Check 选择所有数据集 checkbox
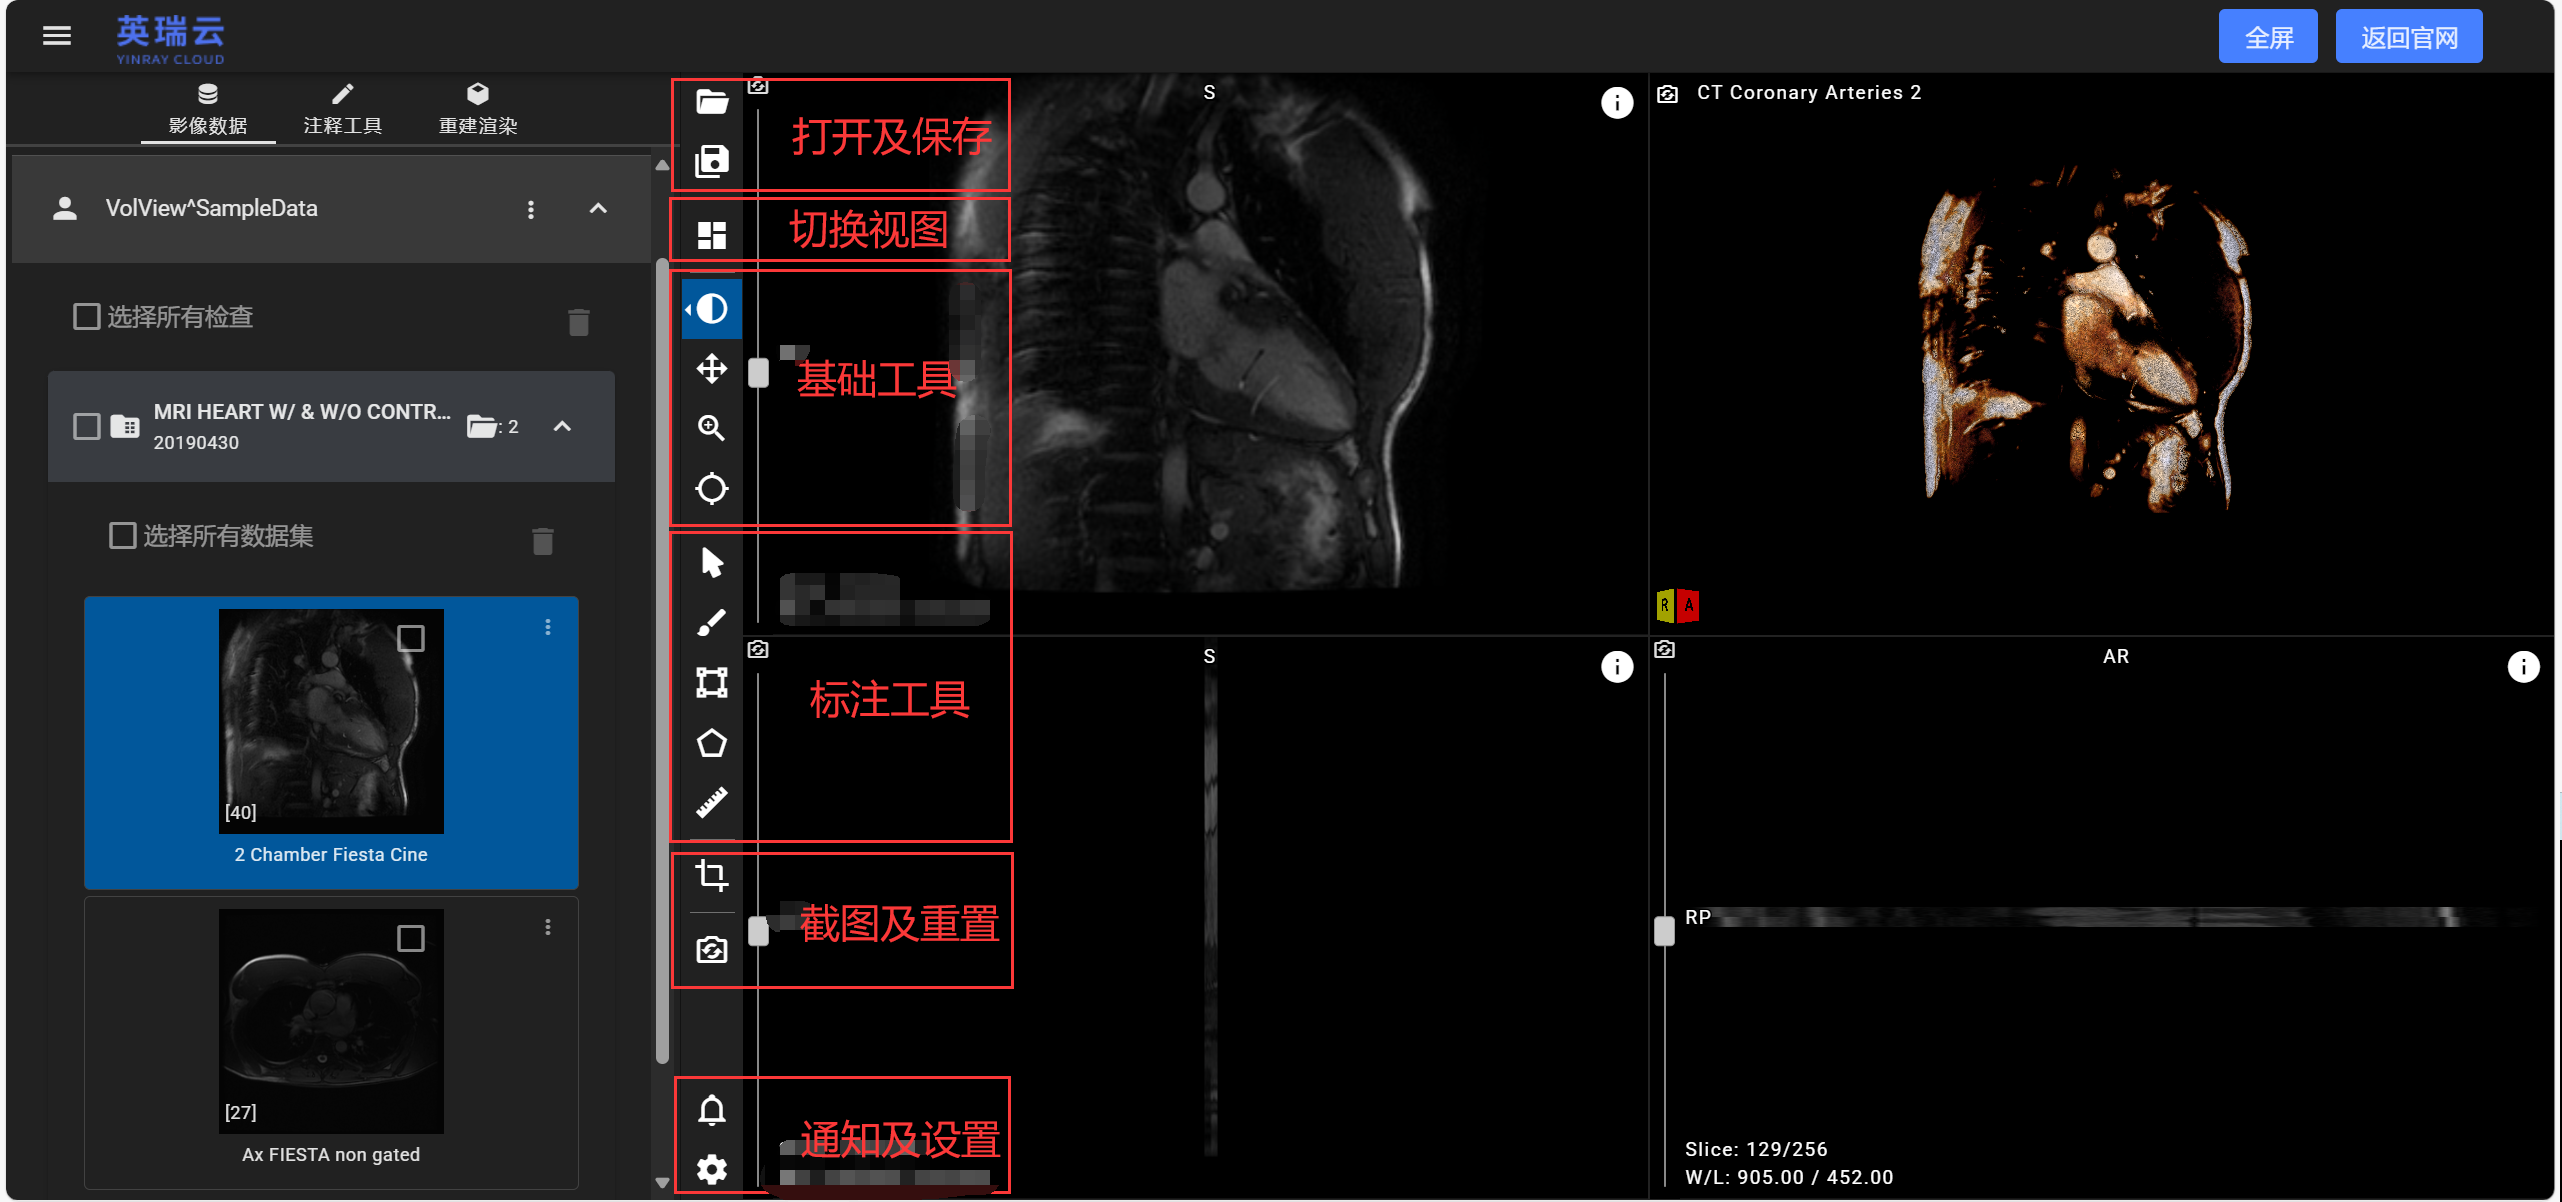2562x1202 pixels. (122, 536)
